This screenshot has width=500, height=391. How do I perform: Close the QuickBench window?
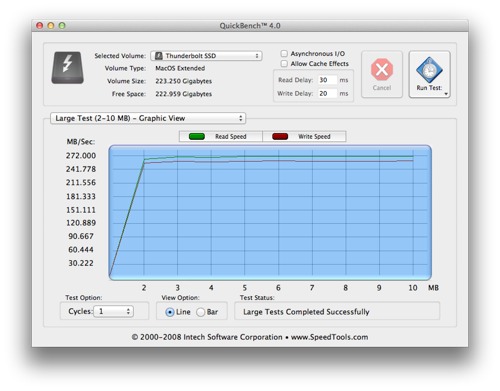(x=40, y=25)
